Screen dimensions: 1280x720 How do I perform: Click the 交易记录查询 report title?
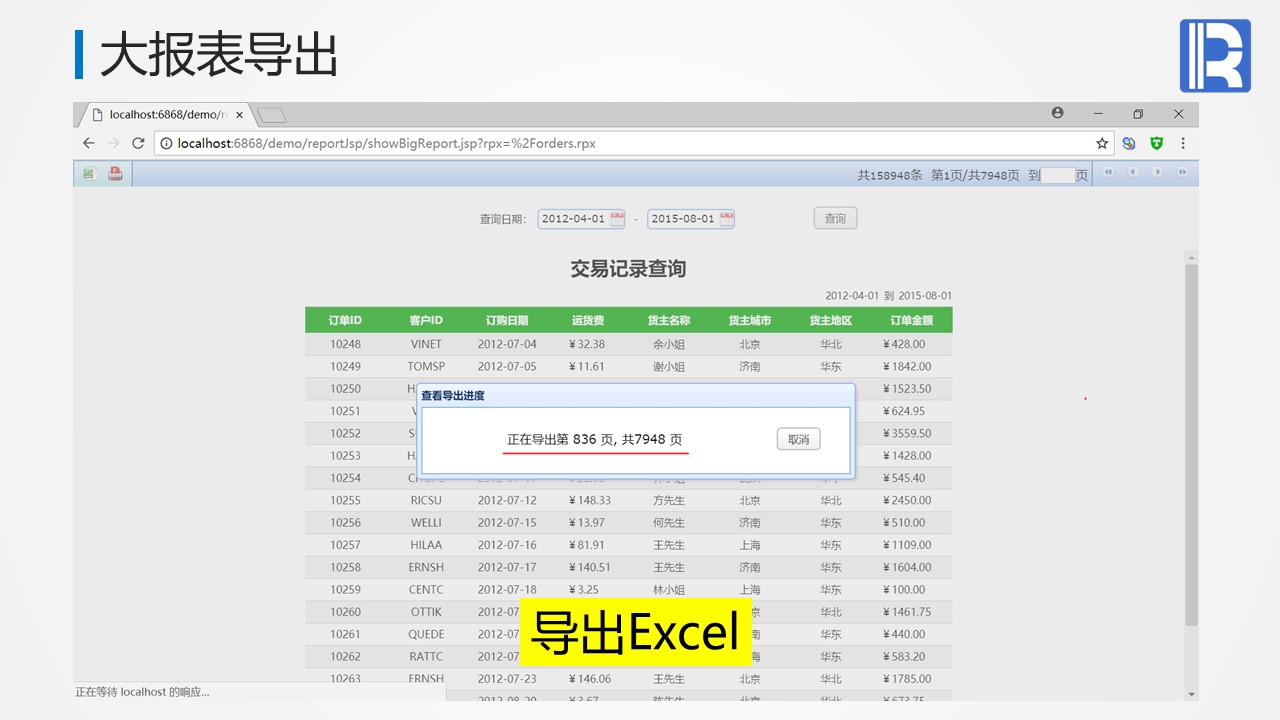(x=628, y=269)
